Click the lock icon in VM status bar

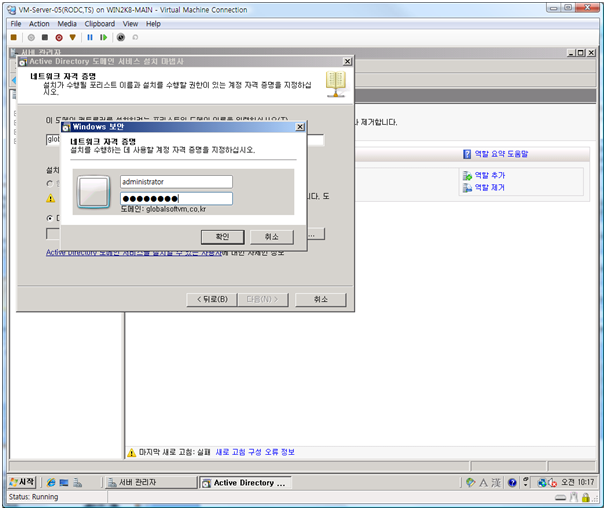pyautogui.click(x=586, y=497)
